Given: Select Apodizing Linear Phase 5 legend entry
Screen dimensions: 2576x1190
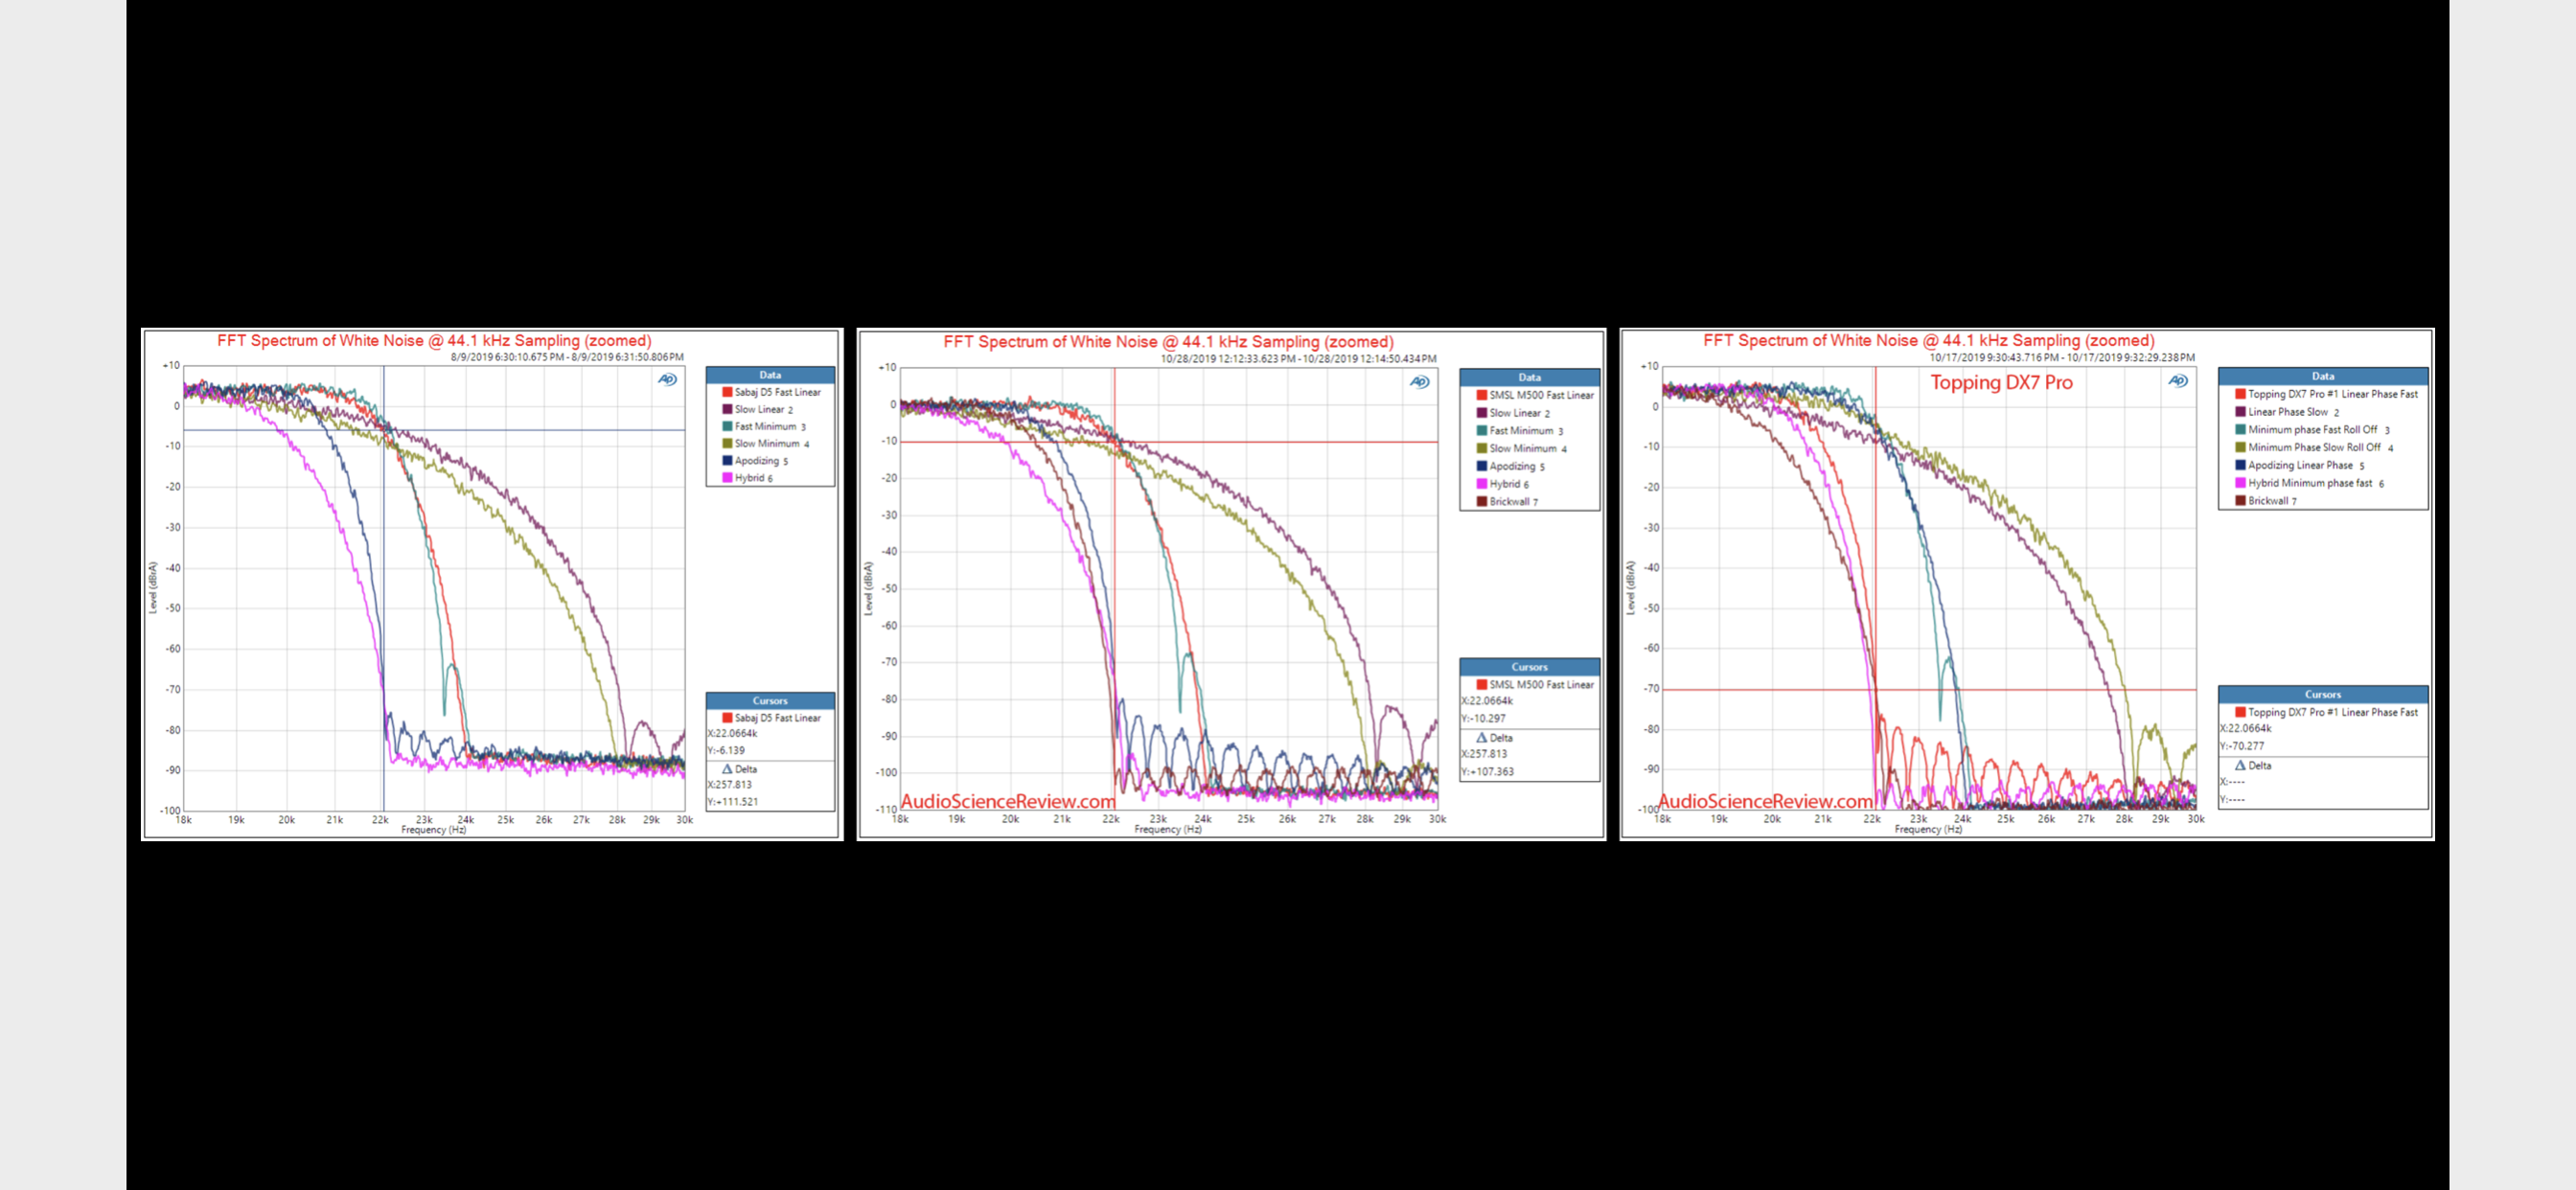Looking at the screenshot, I should pyautogui.click(x=2301, y=465).
